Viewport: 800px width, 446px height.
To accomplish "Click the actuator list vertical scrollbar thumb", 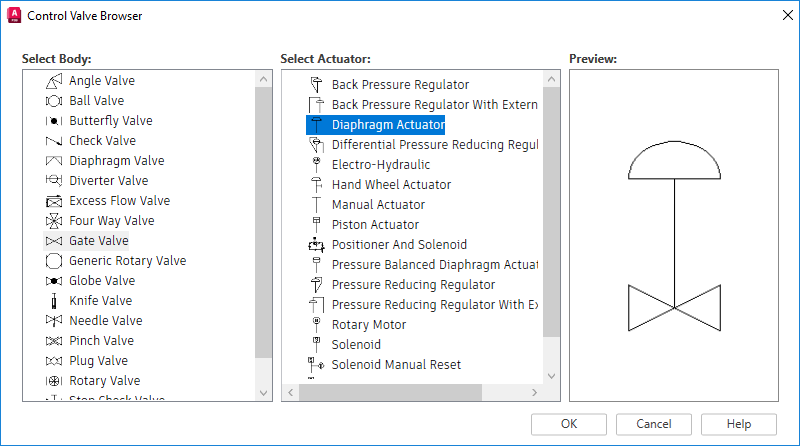I will click(551, 210).
